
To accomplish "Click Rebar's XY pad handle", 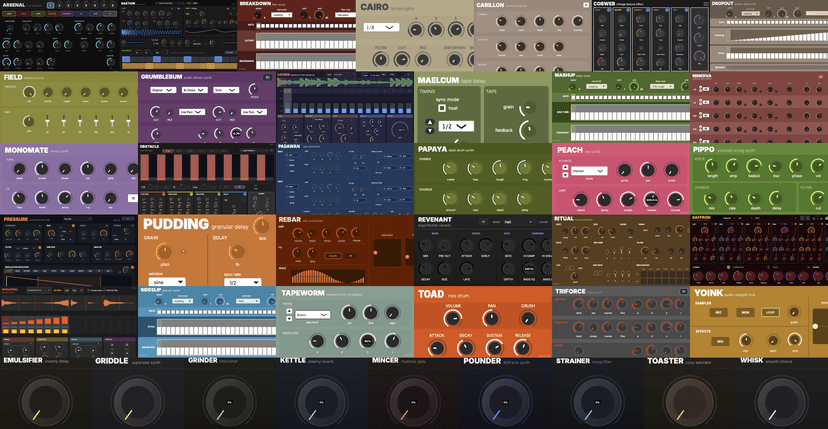I will (376, 253).
